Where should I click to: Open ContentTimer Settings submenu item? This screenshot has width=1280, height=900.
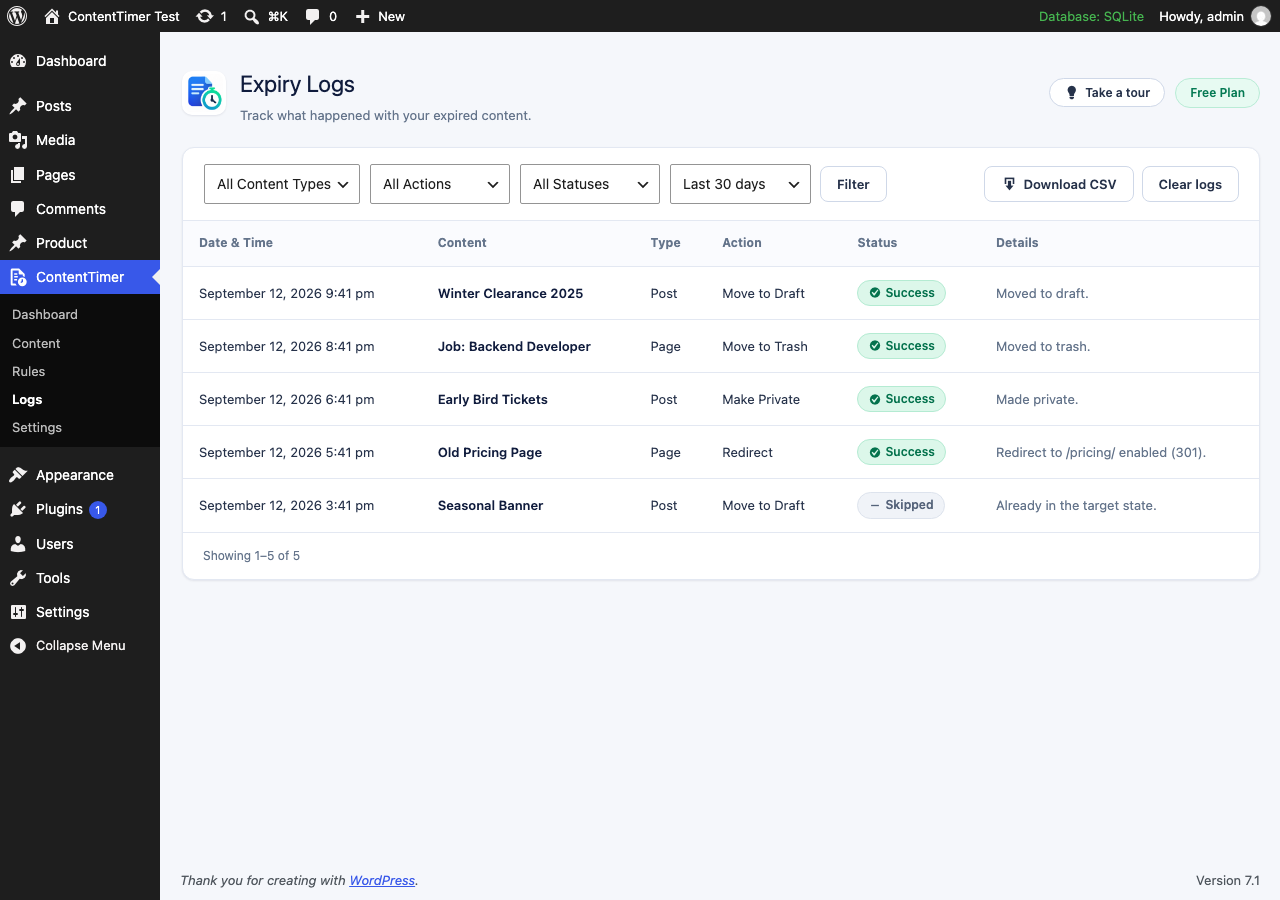pyautogui.click(x=37, y=427)
